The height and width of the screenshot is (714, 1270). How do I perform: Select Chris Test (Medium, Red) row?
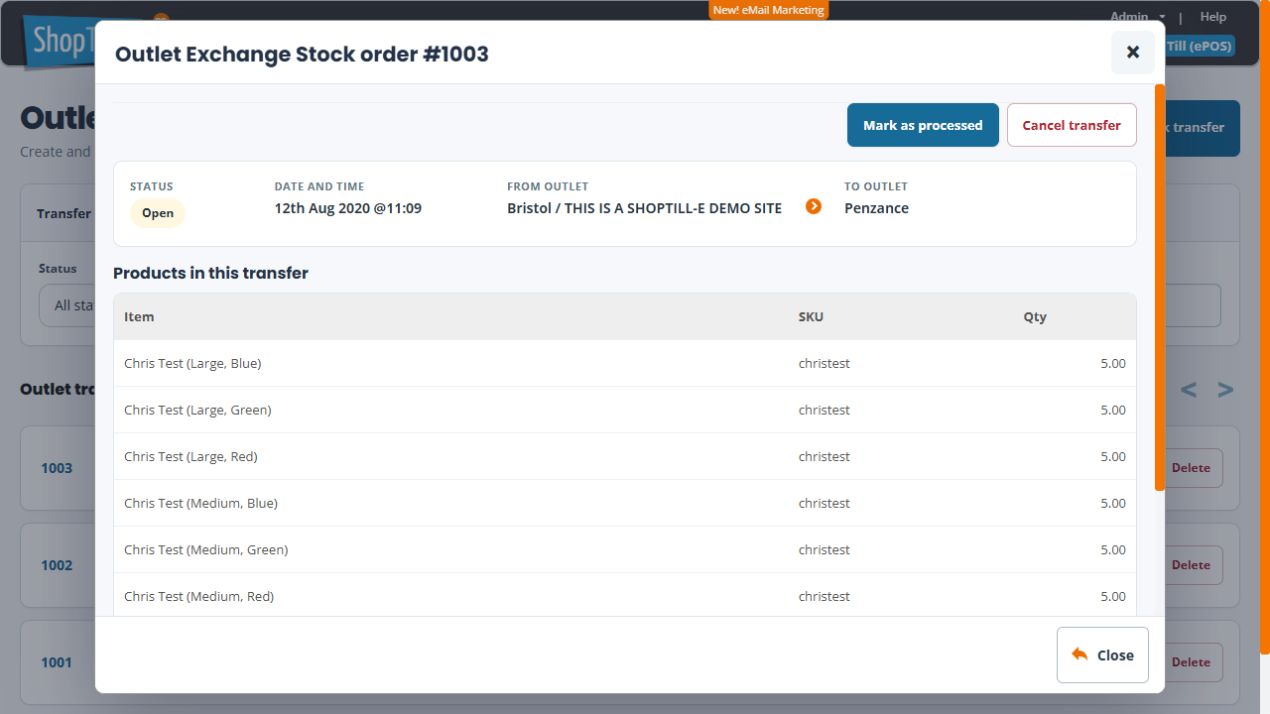click(x=624, y=596)
